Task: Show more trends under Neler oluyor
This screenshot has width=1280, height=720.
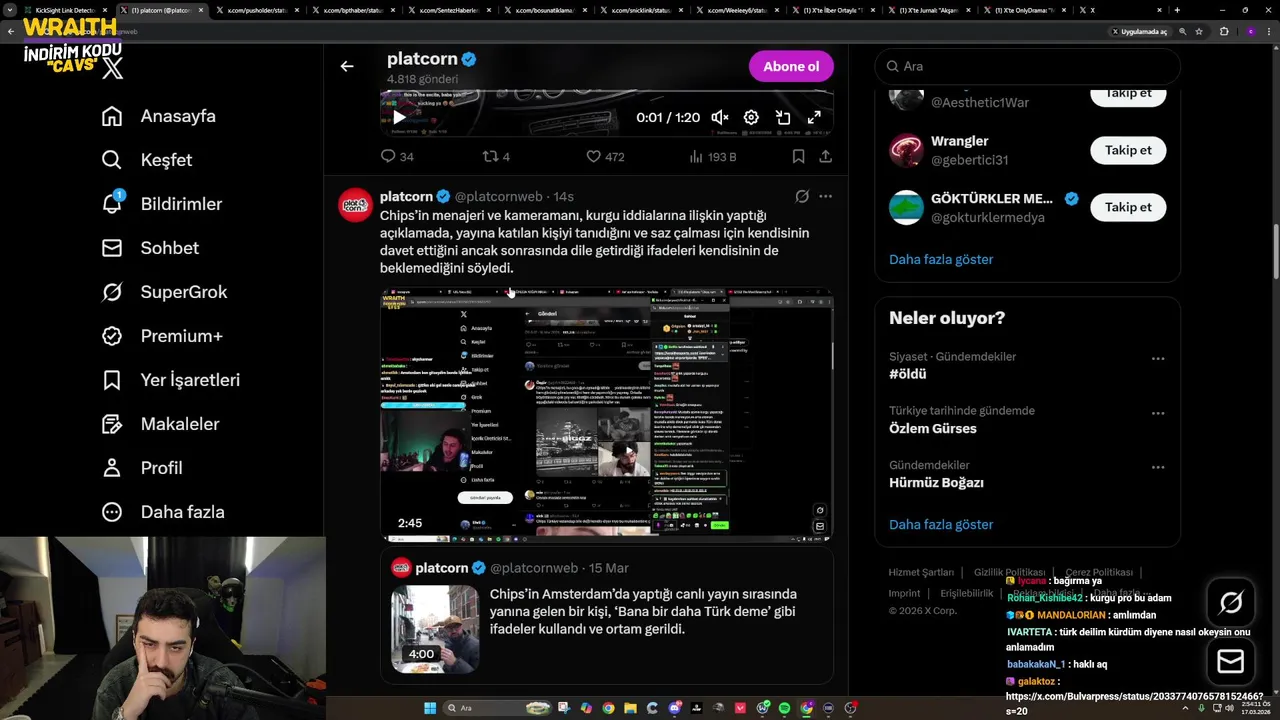Action: pos(941,524)
